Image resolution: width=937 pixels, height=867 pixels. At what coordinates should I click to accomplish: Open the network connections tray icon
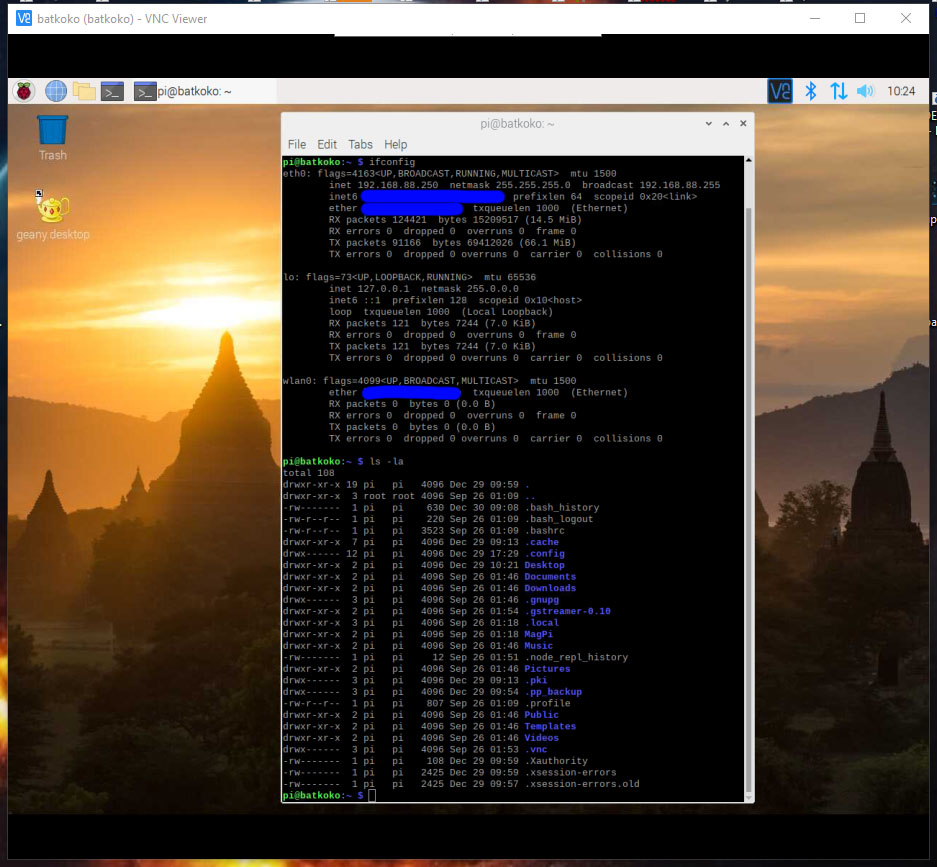pos(838,91)
